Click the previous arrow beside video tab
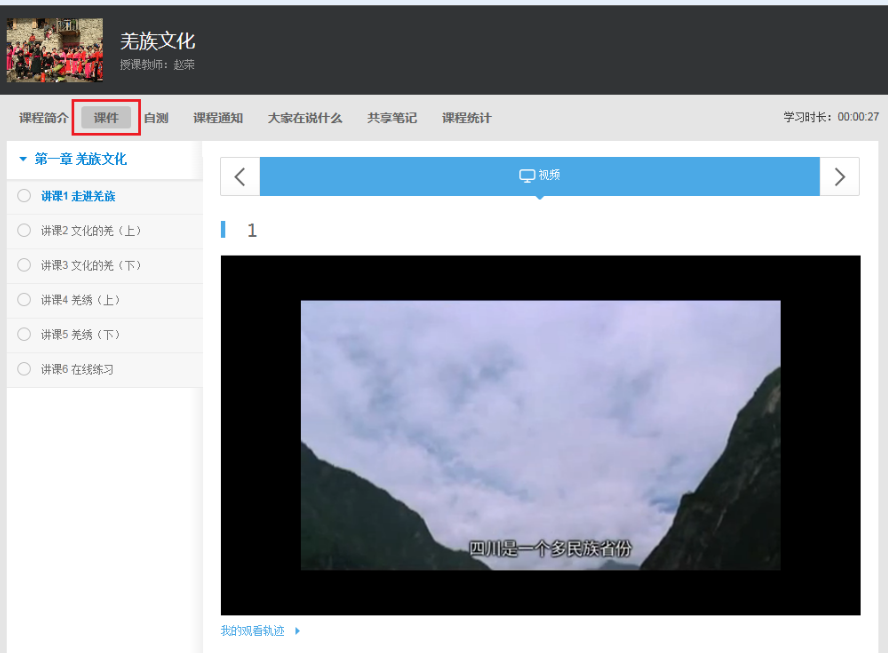This screenshot has width=888, height=653. point(240,177)
